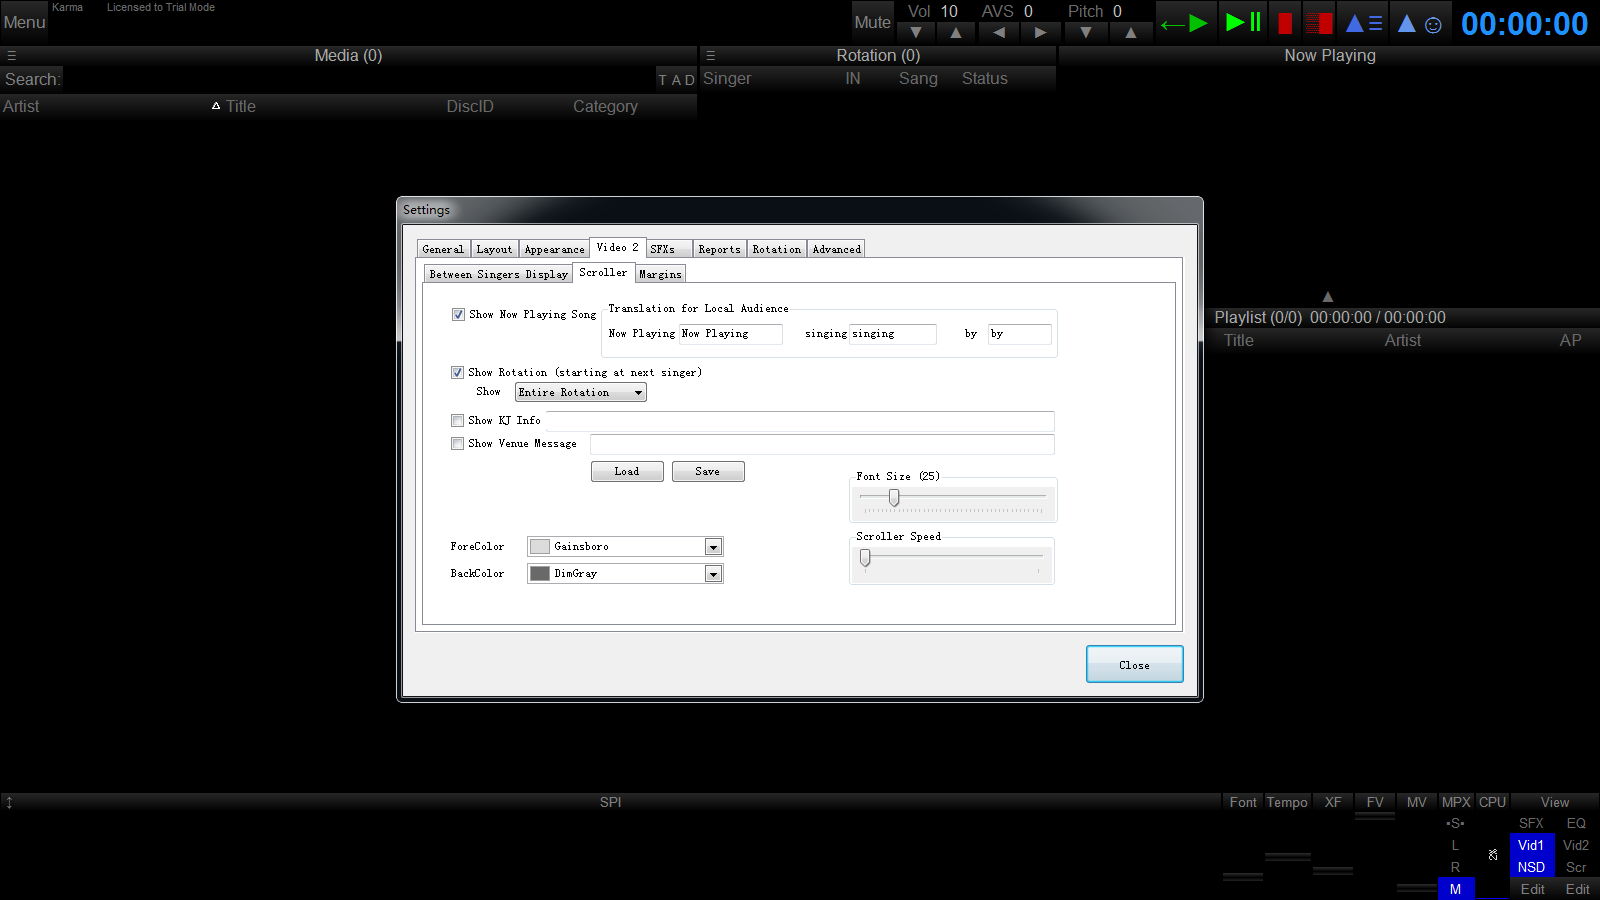The width and height of the screenshot is (1600, 900).
Task: Click the red fade-stop icon
Action: coord(1319,24)
